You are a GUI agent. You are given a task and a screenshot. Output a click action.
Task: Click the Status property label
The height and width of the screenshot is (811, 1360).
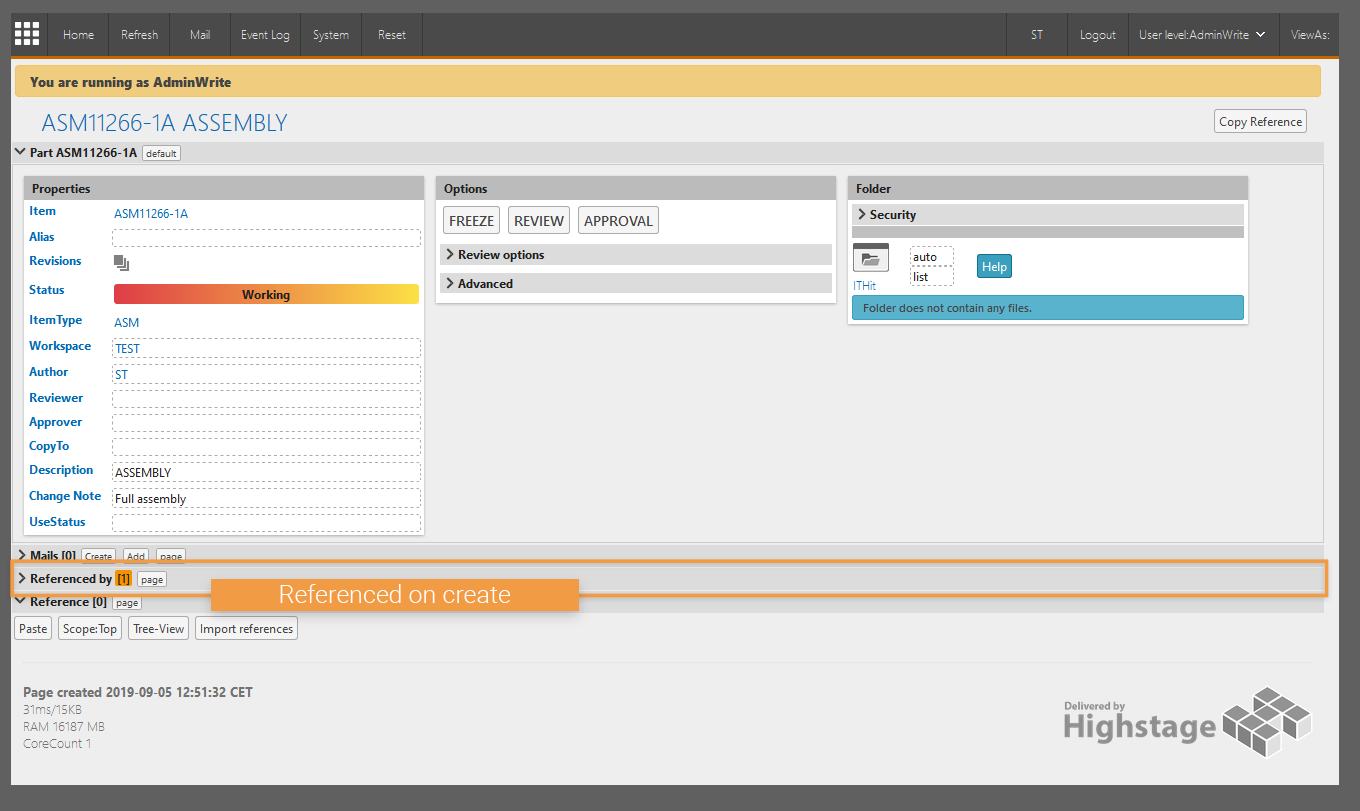coord(46,290)
